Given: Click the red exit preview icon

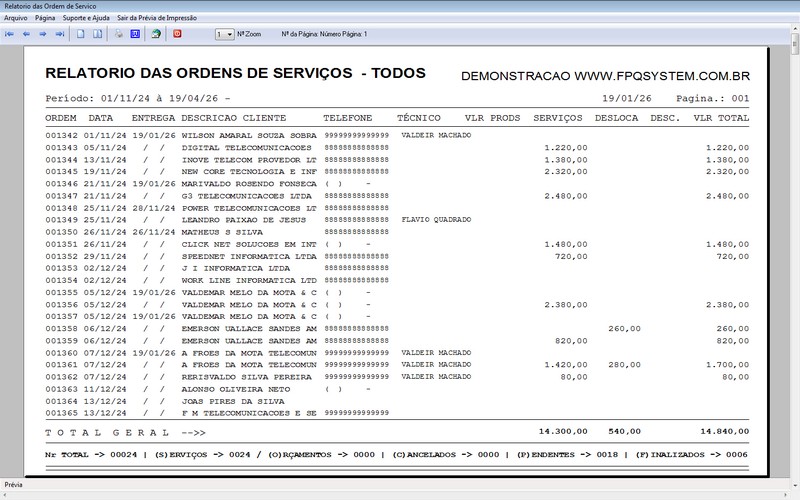Looking at the screenshot, I should (177, 34).
